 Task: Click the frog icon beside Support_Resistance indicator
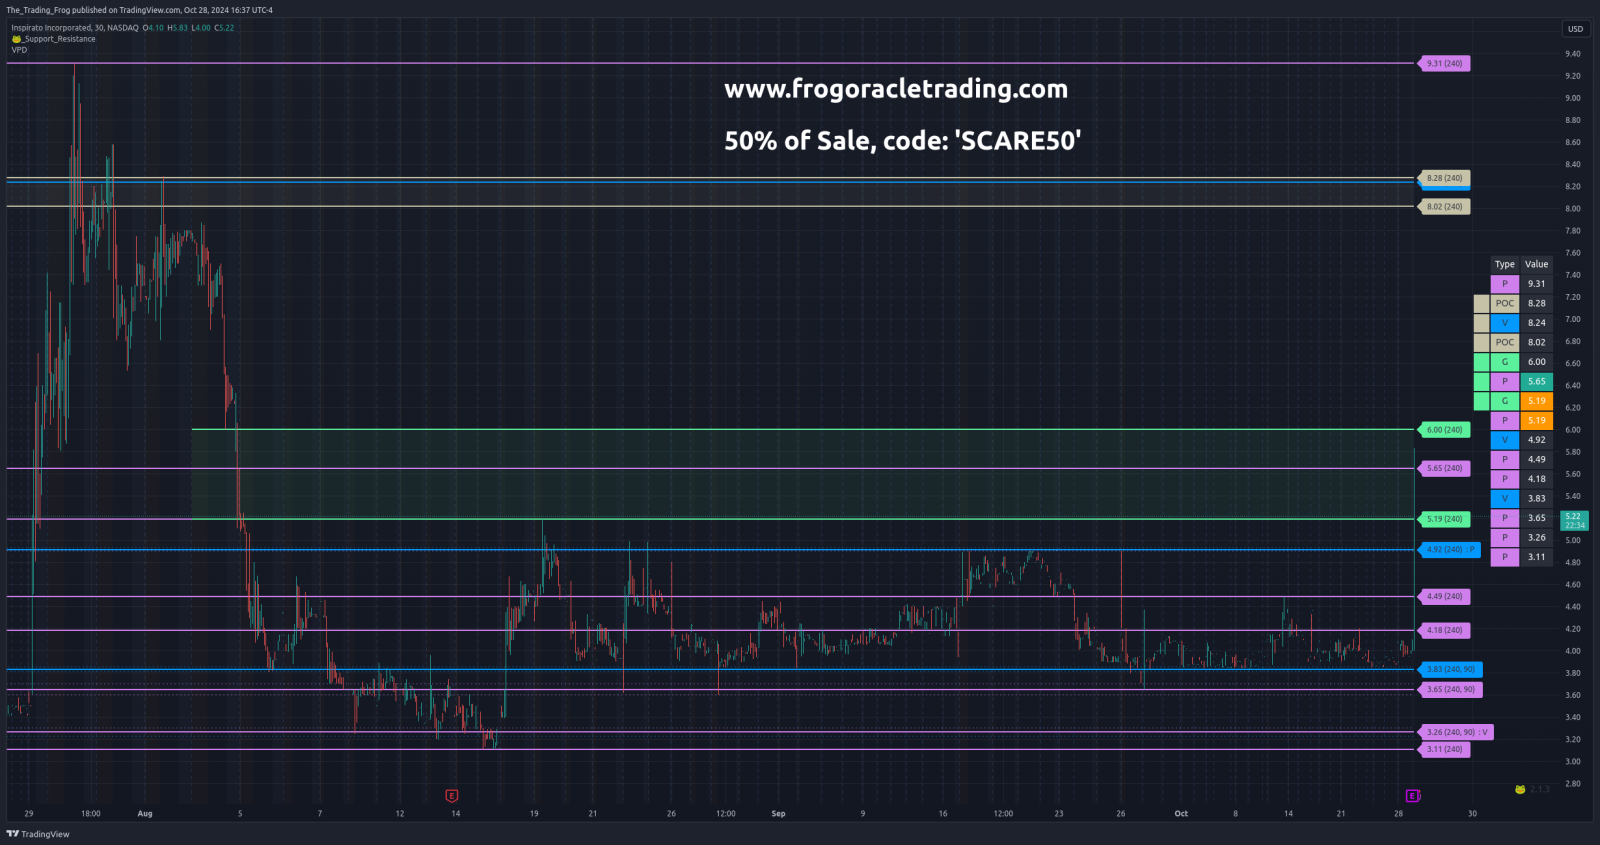[x=16, y=39]
